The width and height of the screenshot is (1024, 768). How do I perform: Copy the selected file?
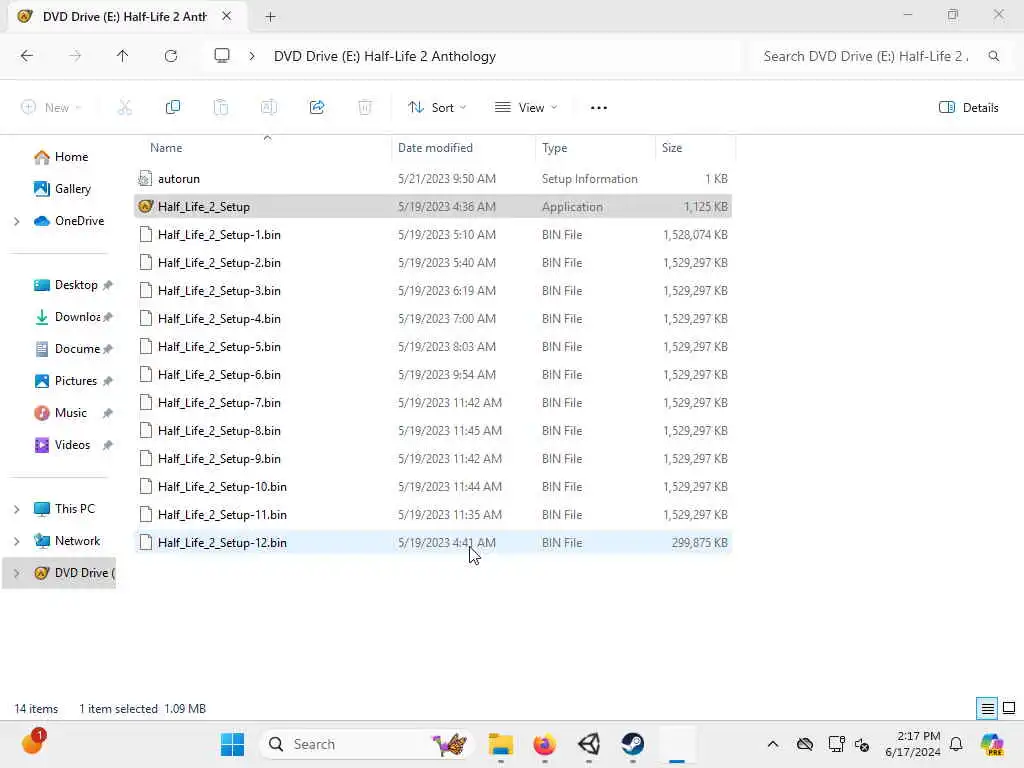[x=172, y=107]
